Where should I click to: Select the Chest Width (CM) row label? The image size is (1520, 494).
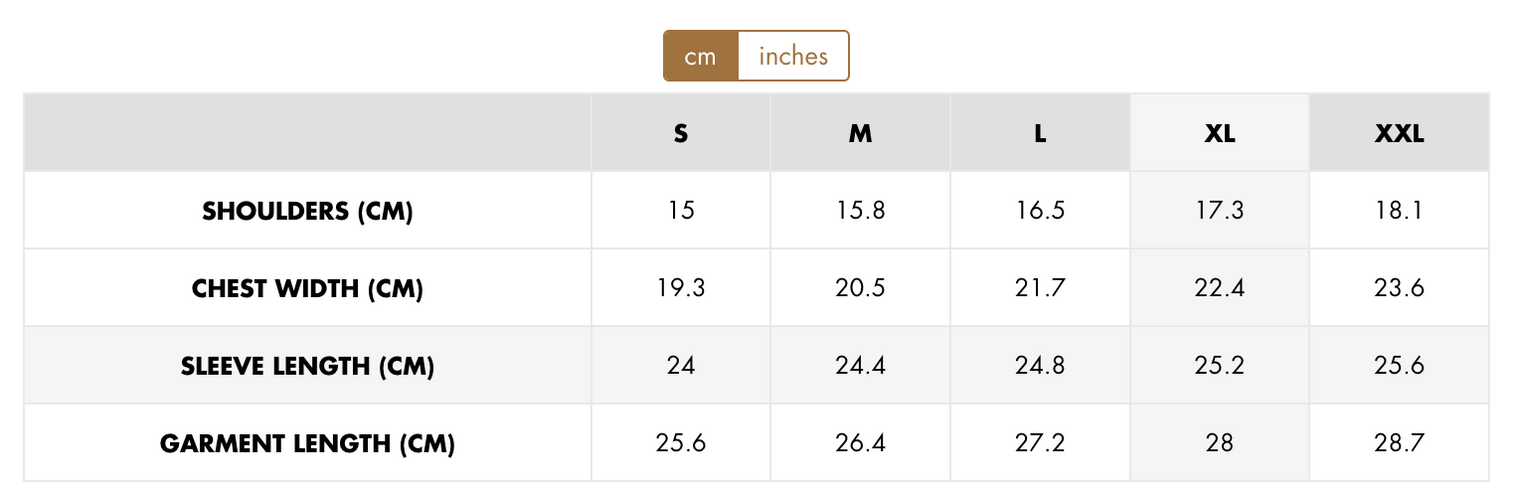(307, 289)
